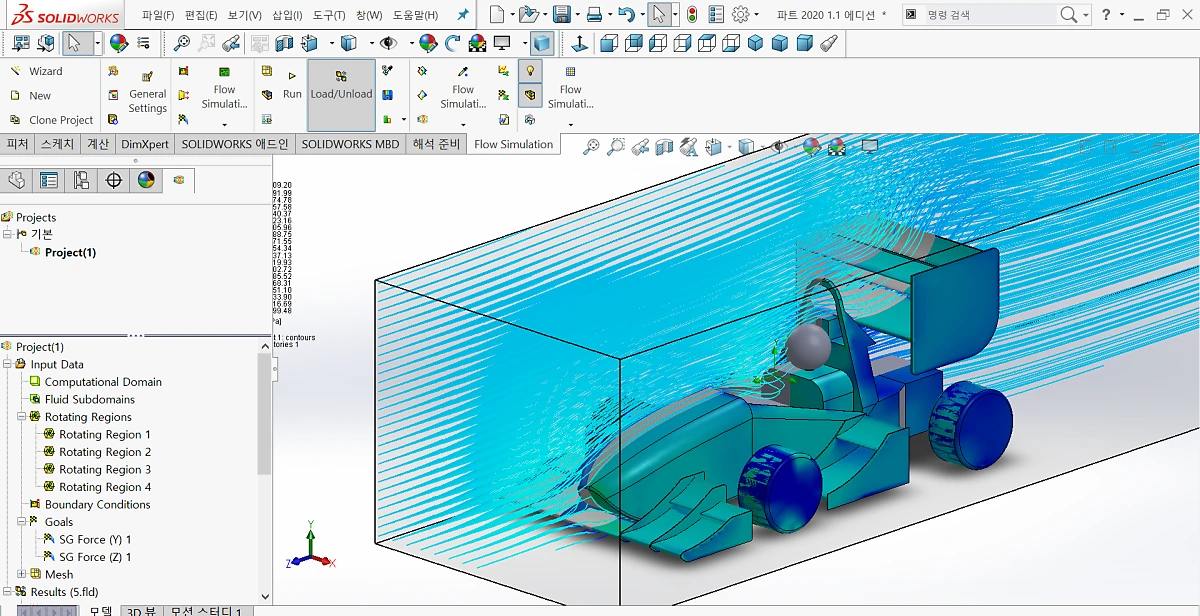This screenshot has width=1200, height=616.
Task: Open the search options dropdown arrow beside magnifier
Action: click(1086, 15)
